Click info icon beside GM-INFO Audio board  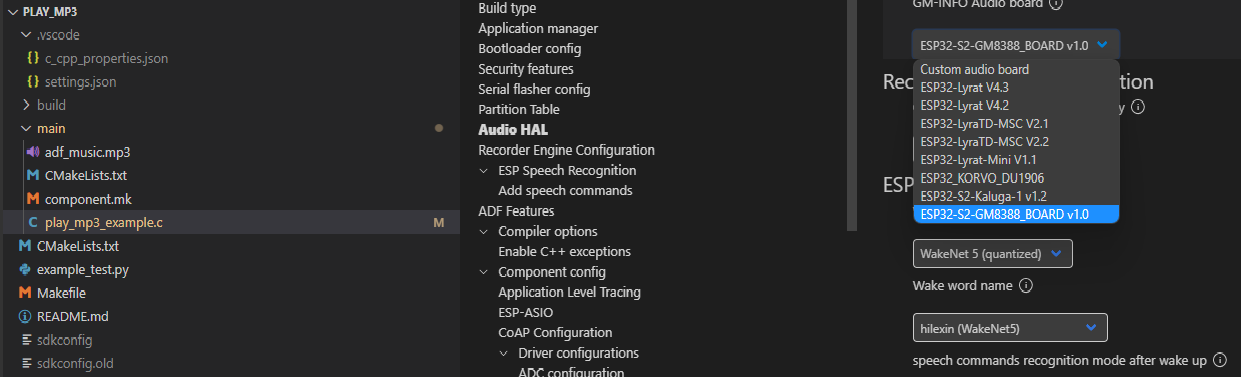pyautogui.click(x=1056, y=4)
